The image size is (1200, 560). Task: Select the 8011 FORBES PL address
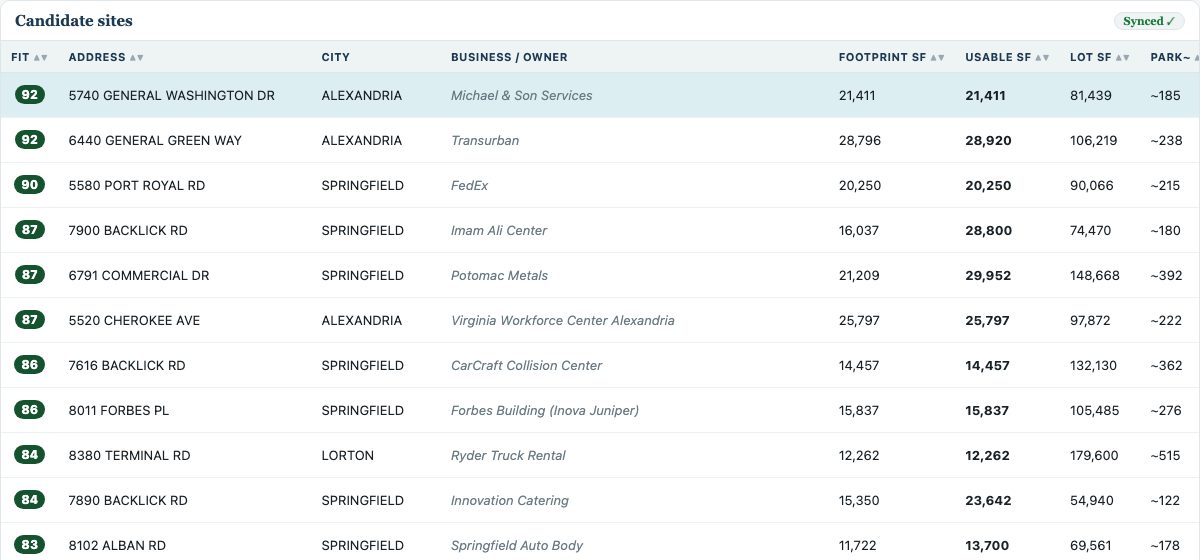118,411
